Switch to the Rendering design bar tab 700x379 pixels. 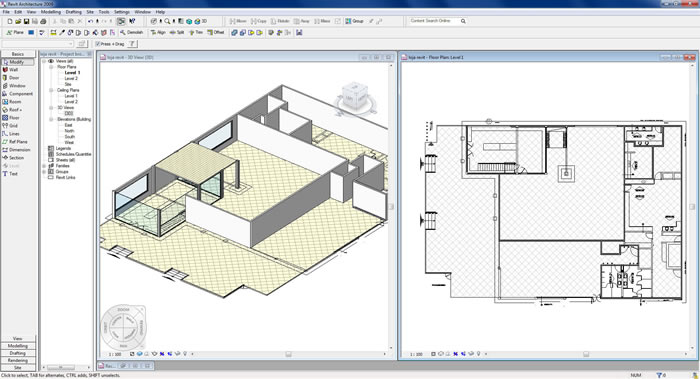click(18, 360)
